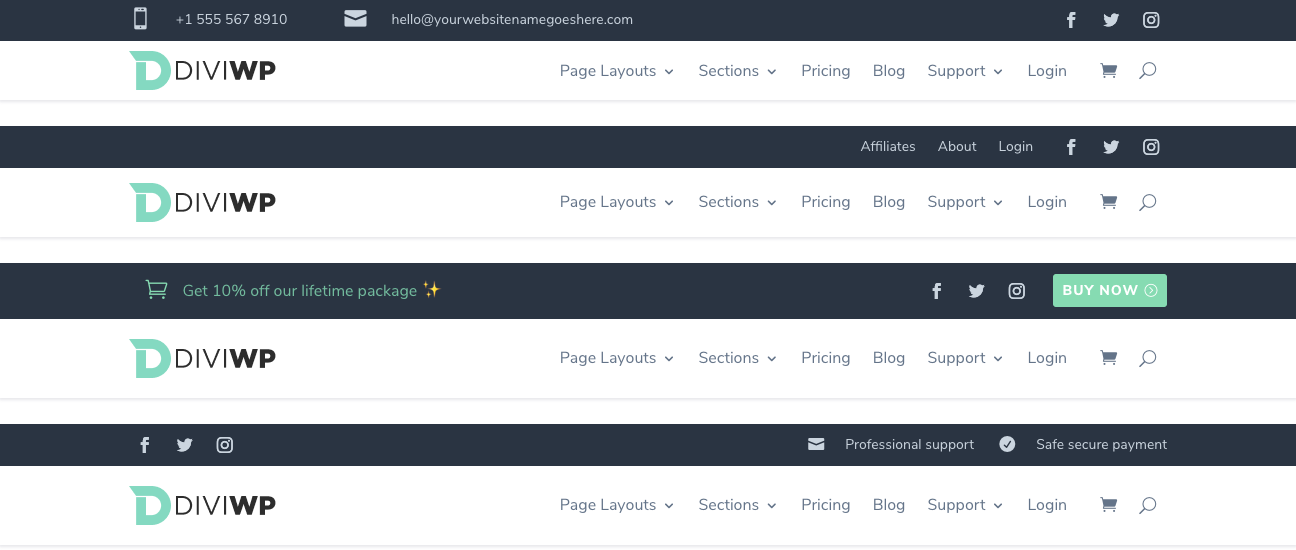Select Login in first header menu
The width and height of the screenshot is (1296, 550).
pyautogui.click(x=1047, y=71)
